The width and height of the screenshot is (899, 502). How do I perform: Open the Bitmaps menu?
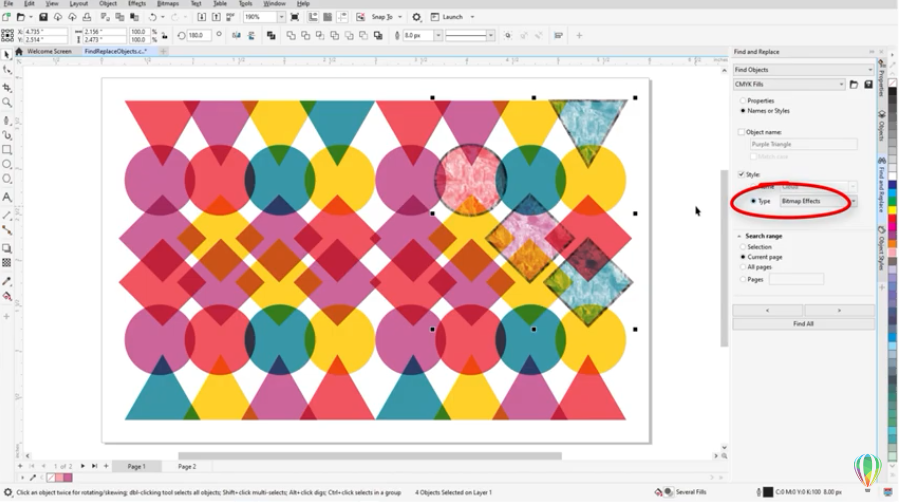[167, 4]
